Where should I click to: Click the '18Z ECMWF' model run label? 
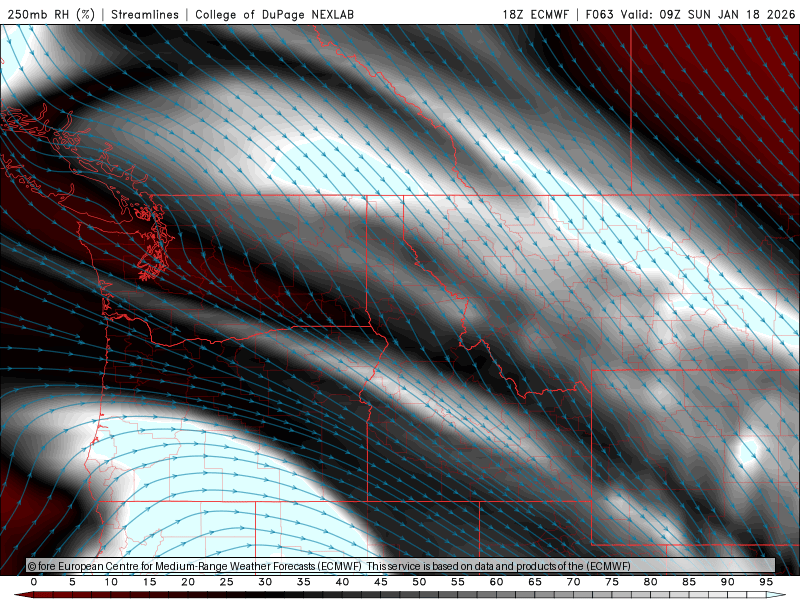[x=535, y=14]
